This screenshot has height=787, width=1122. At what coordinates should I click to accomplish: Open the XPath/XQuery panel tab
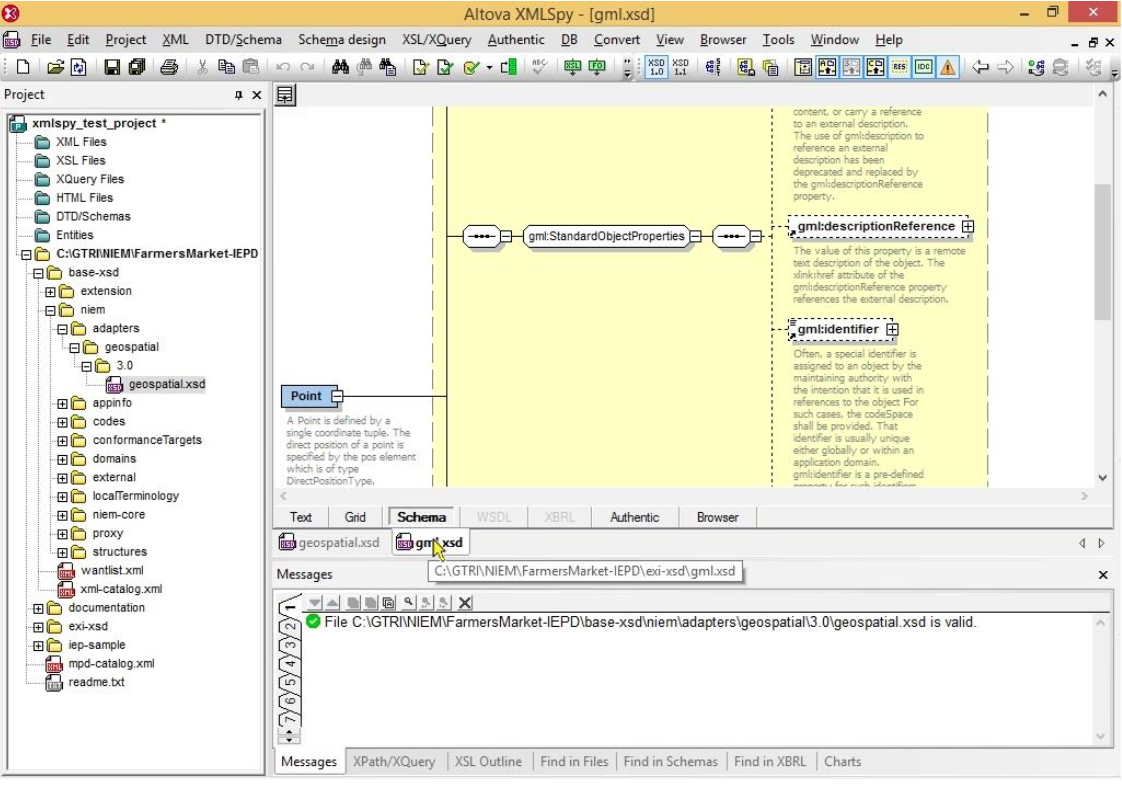(394, 761)
